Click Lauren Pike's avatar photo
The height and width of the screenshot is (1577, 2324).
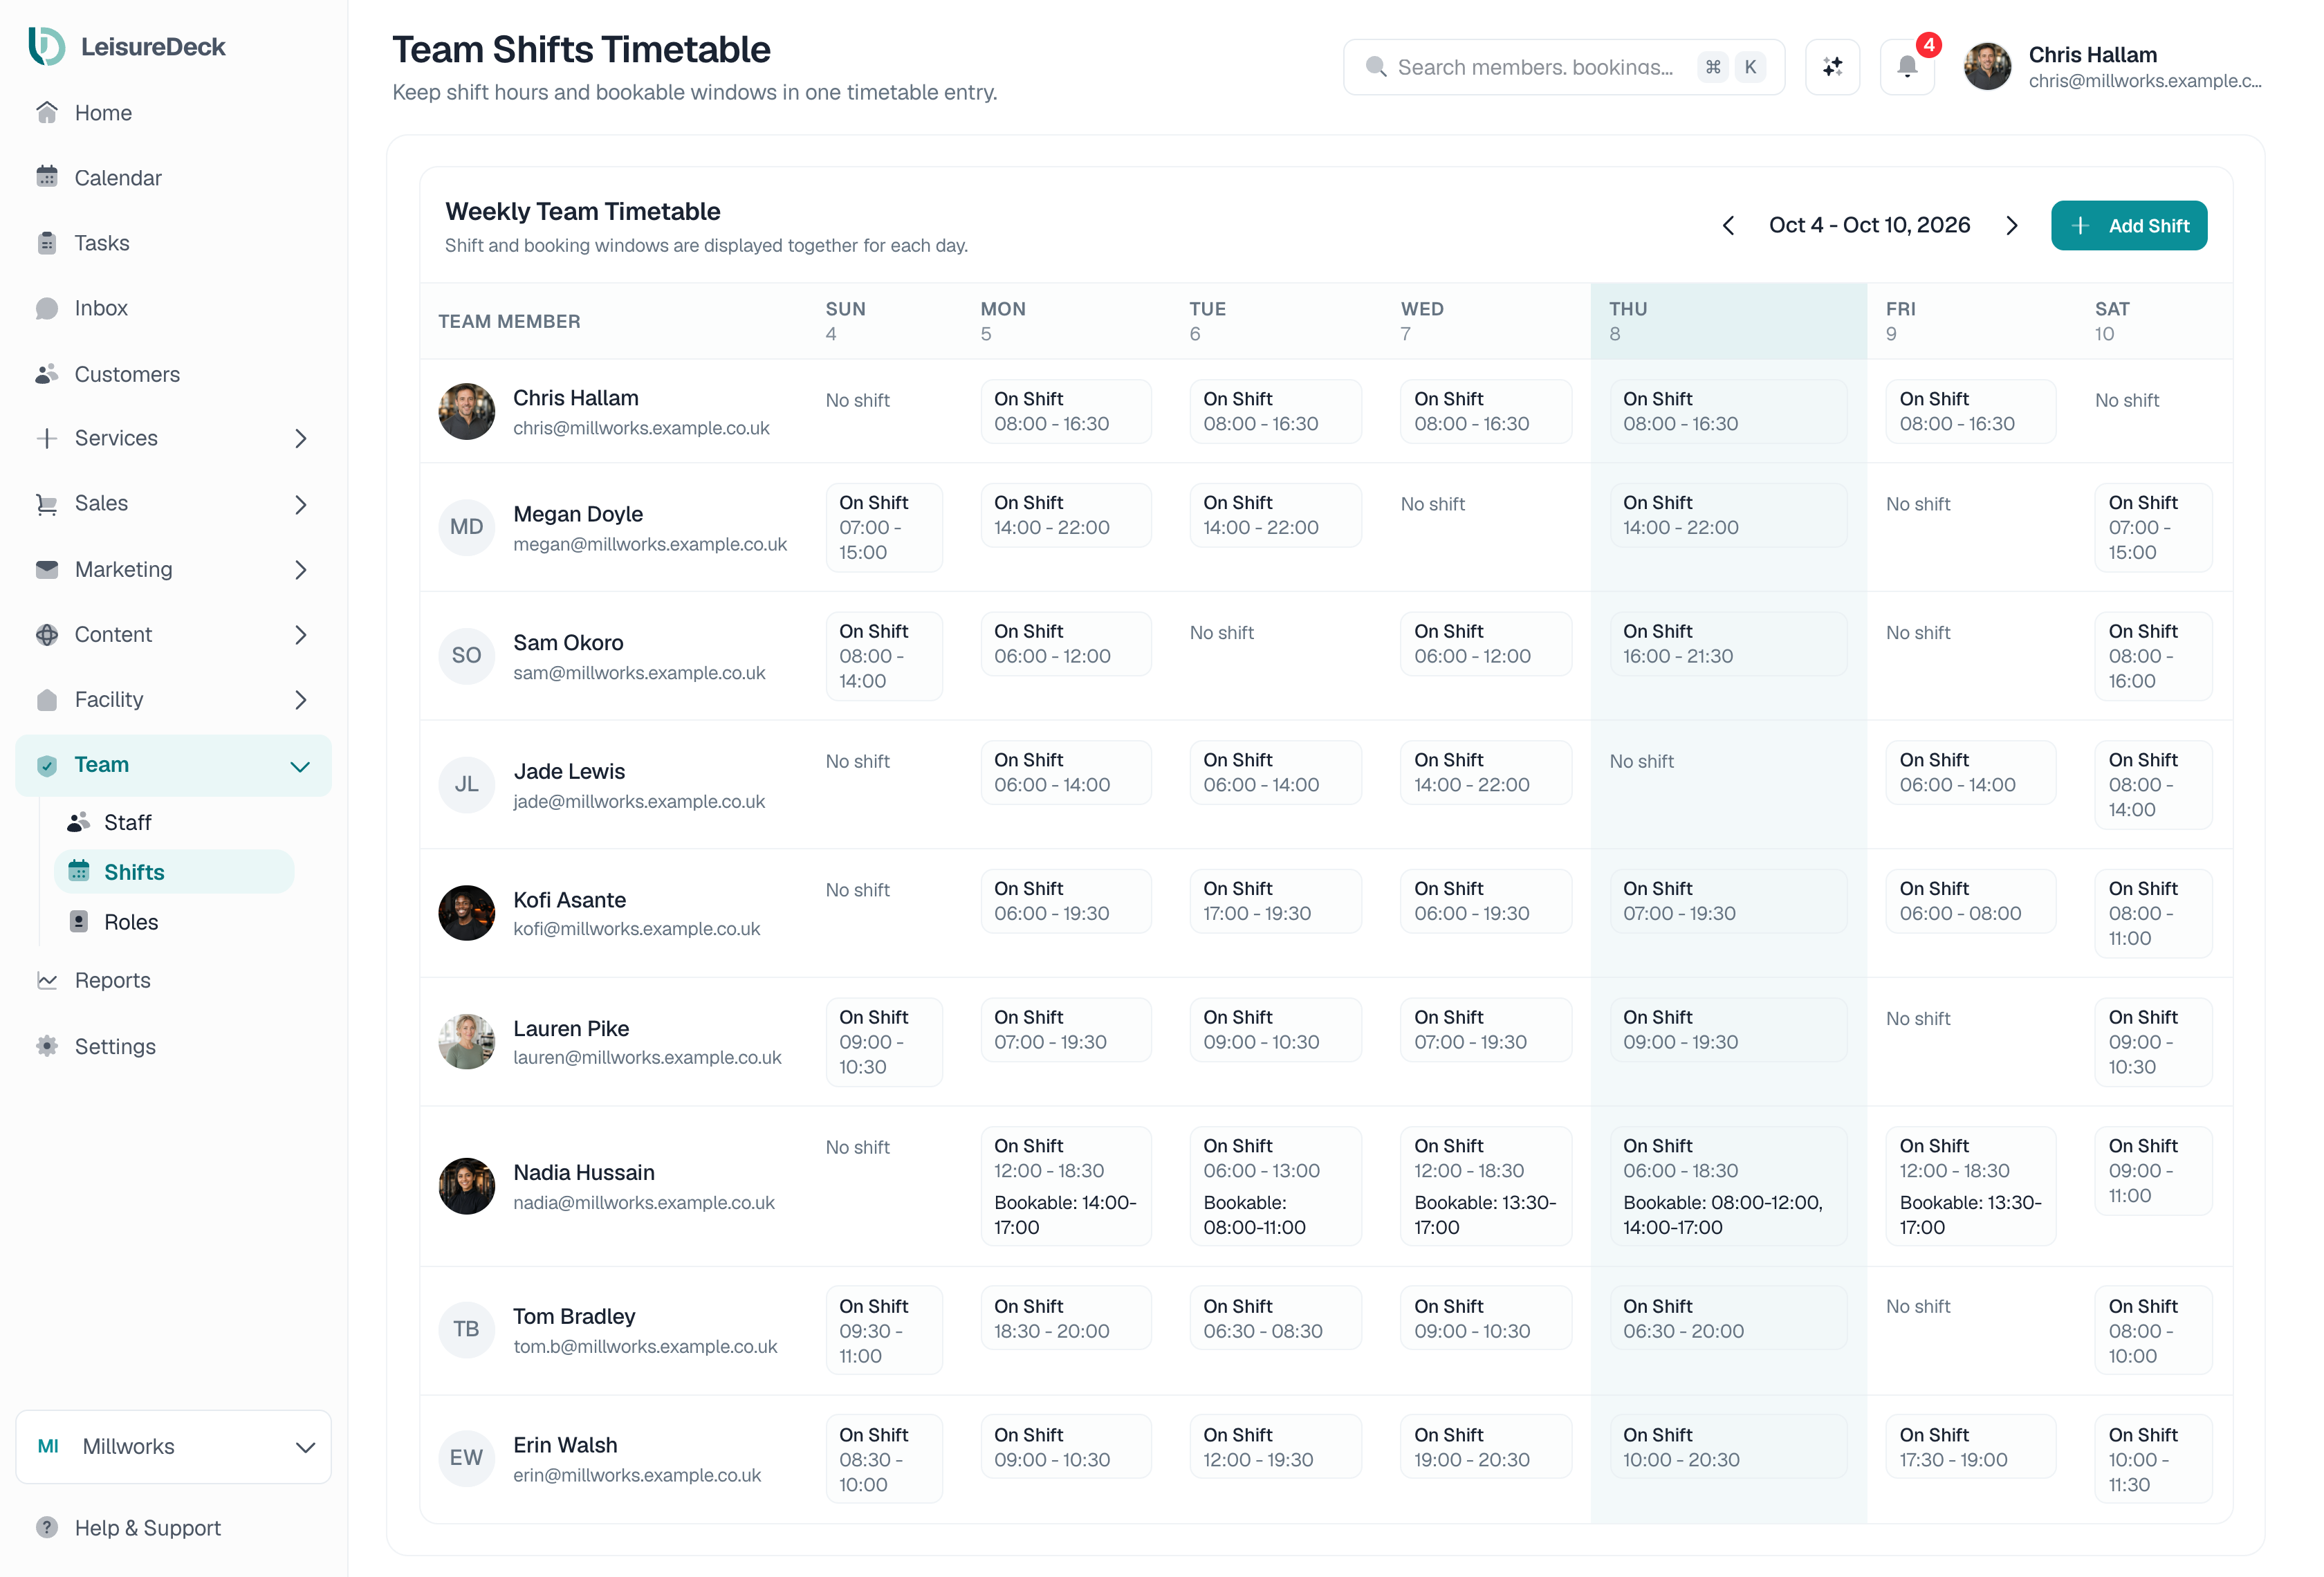click(x=467, y=1042)
